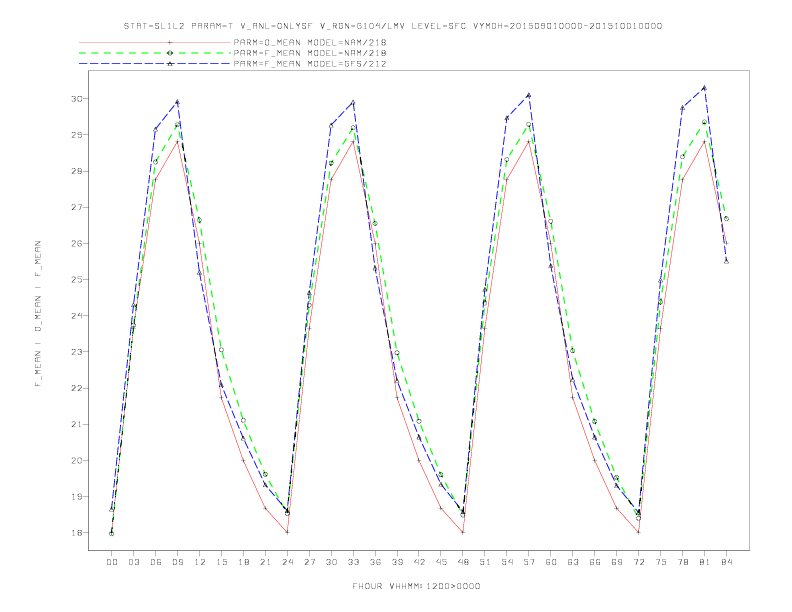Click y-axis tick label 20
Screen dimensions: 792x612
point(76,461)
